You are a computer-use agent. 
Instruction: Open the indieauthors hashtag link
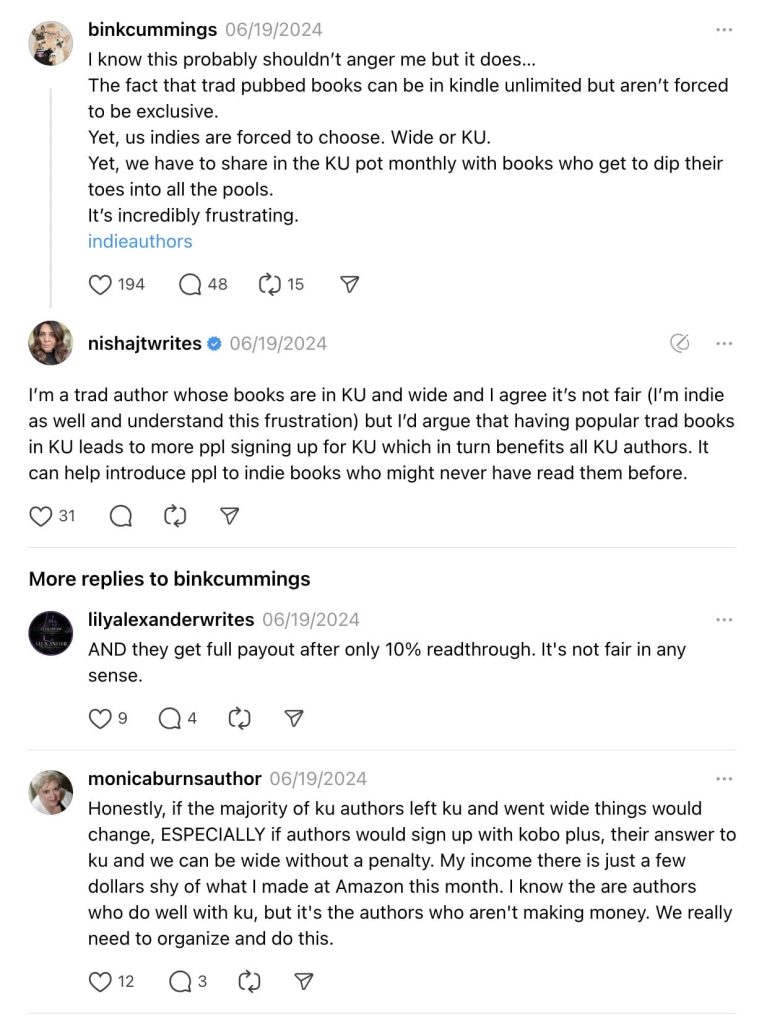[x=140, y=240]
